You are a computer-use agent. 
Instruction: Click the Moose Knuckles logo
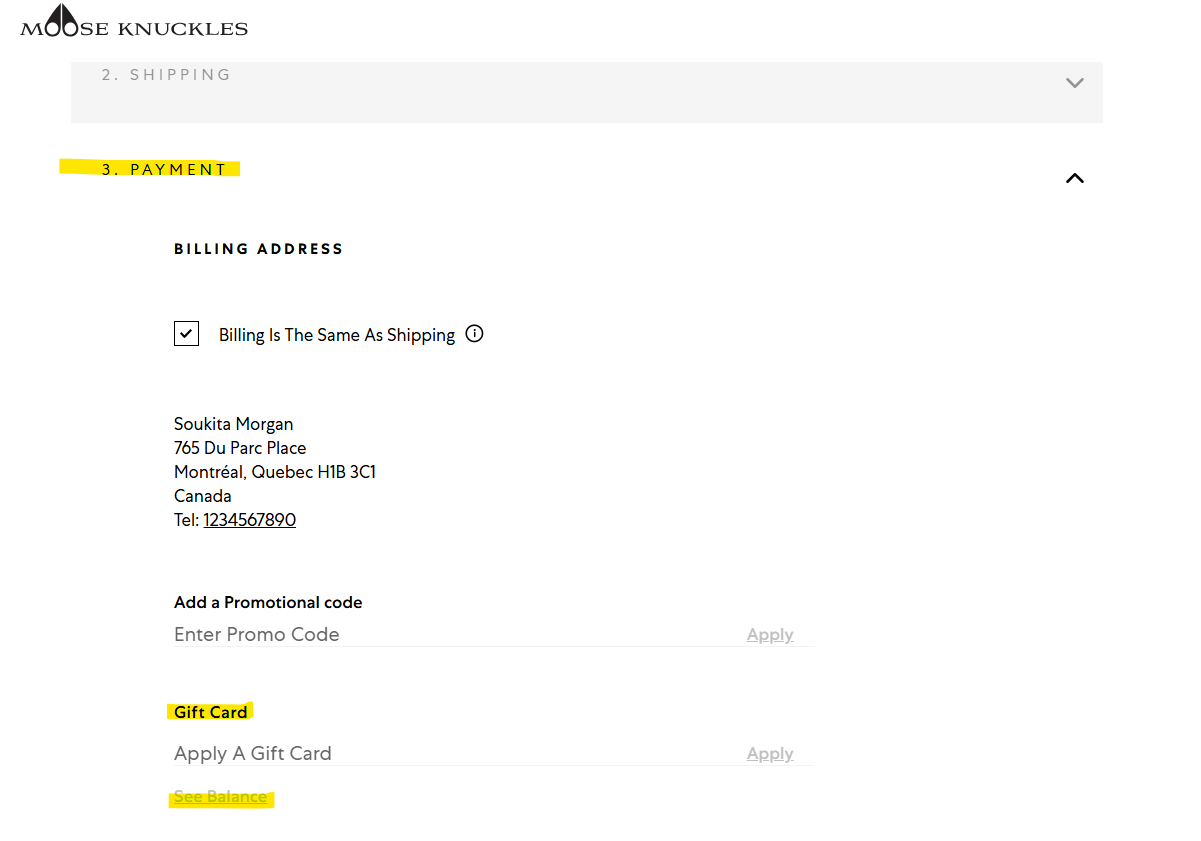(134, 22)
